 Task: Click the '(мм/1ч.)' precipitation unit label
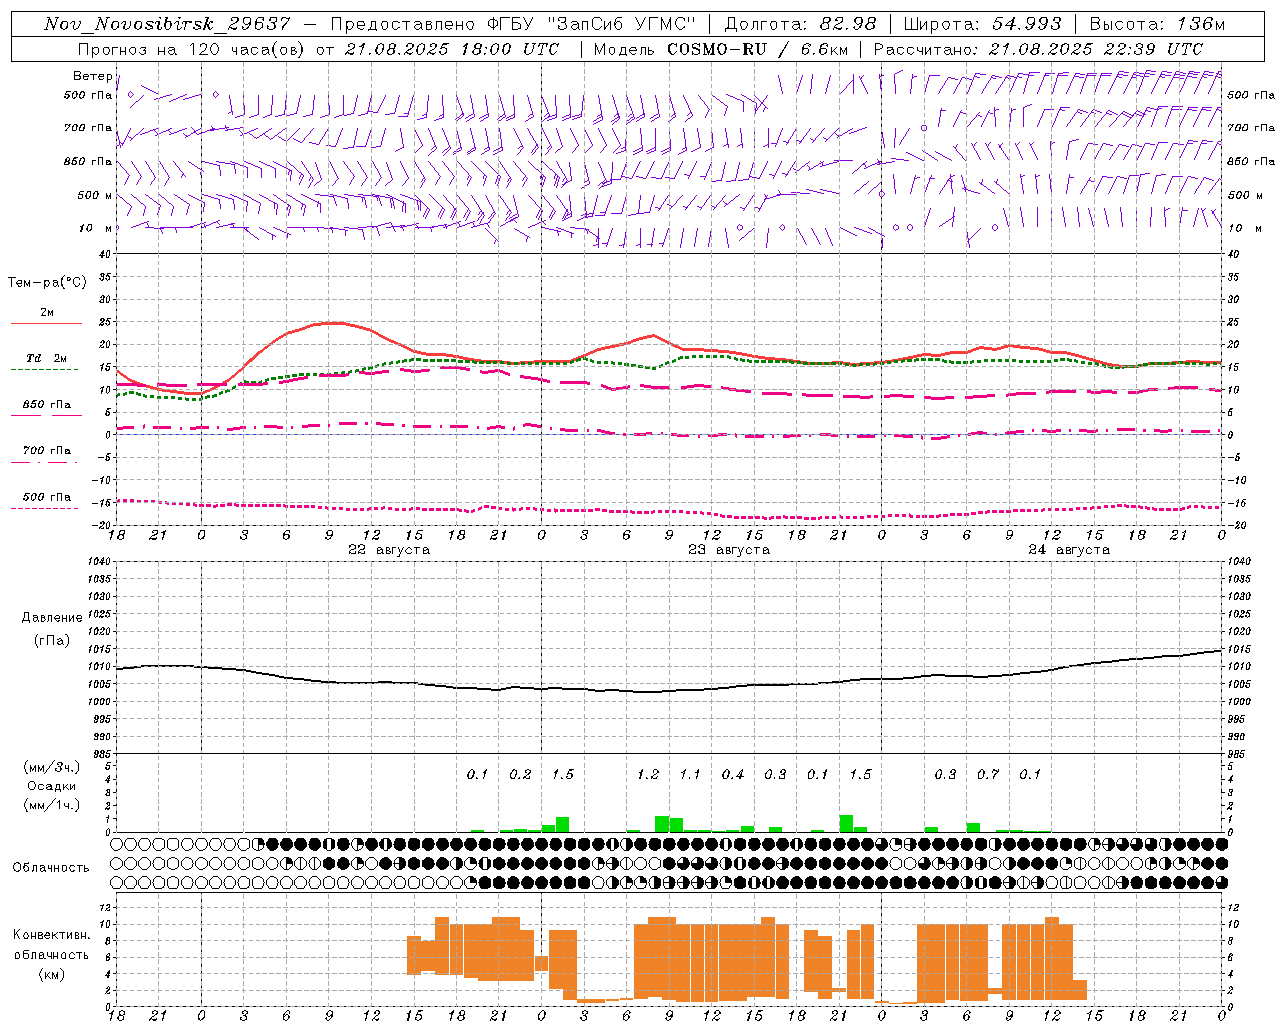coord(52,805)
